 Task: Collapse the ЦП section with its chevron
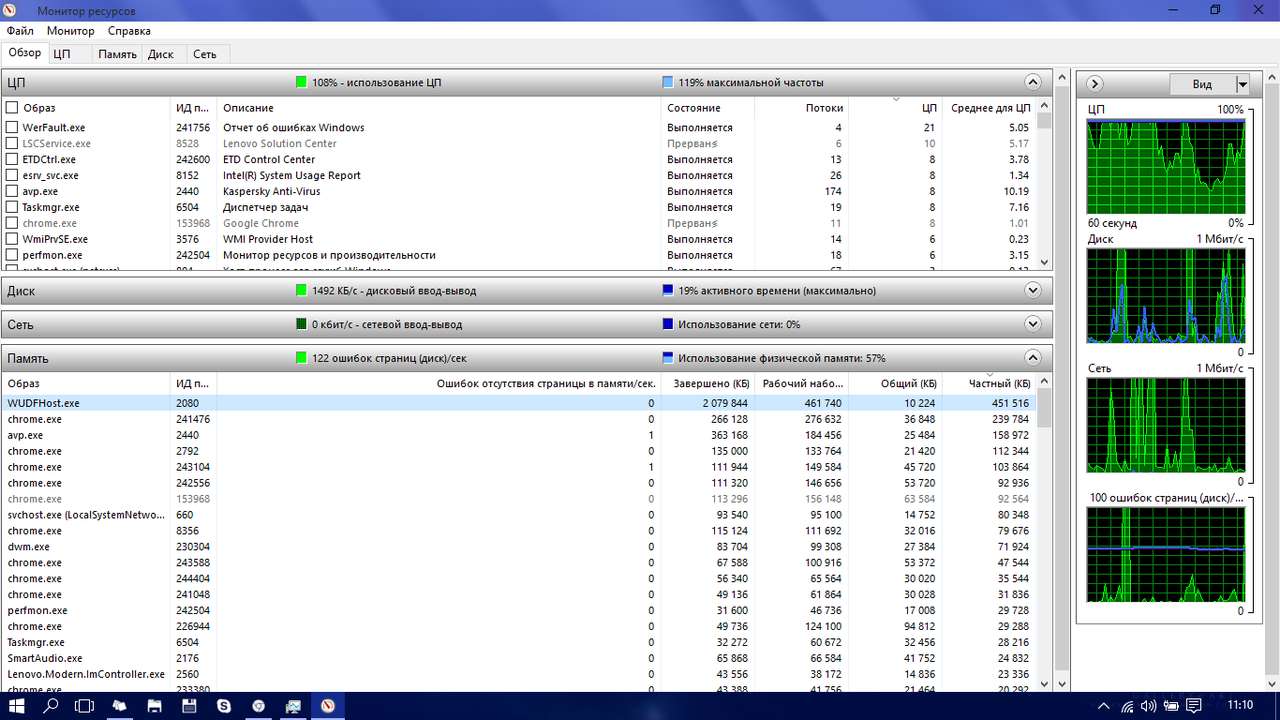[1033, 82]
